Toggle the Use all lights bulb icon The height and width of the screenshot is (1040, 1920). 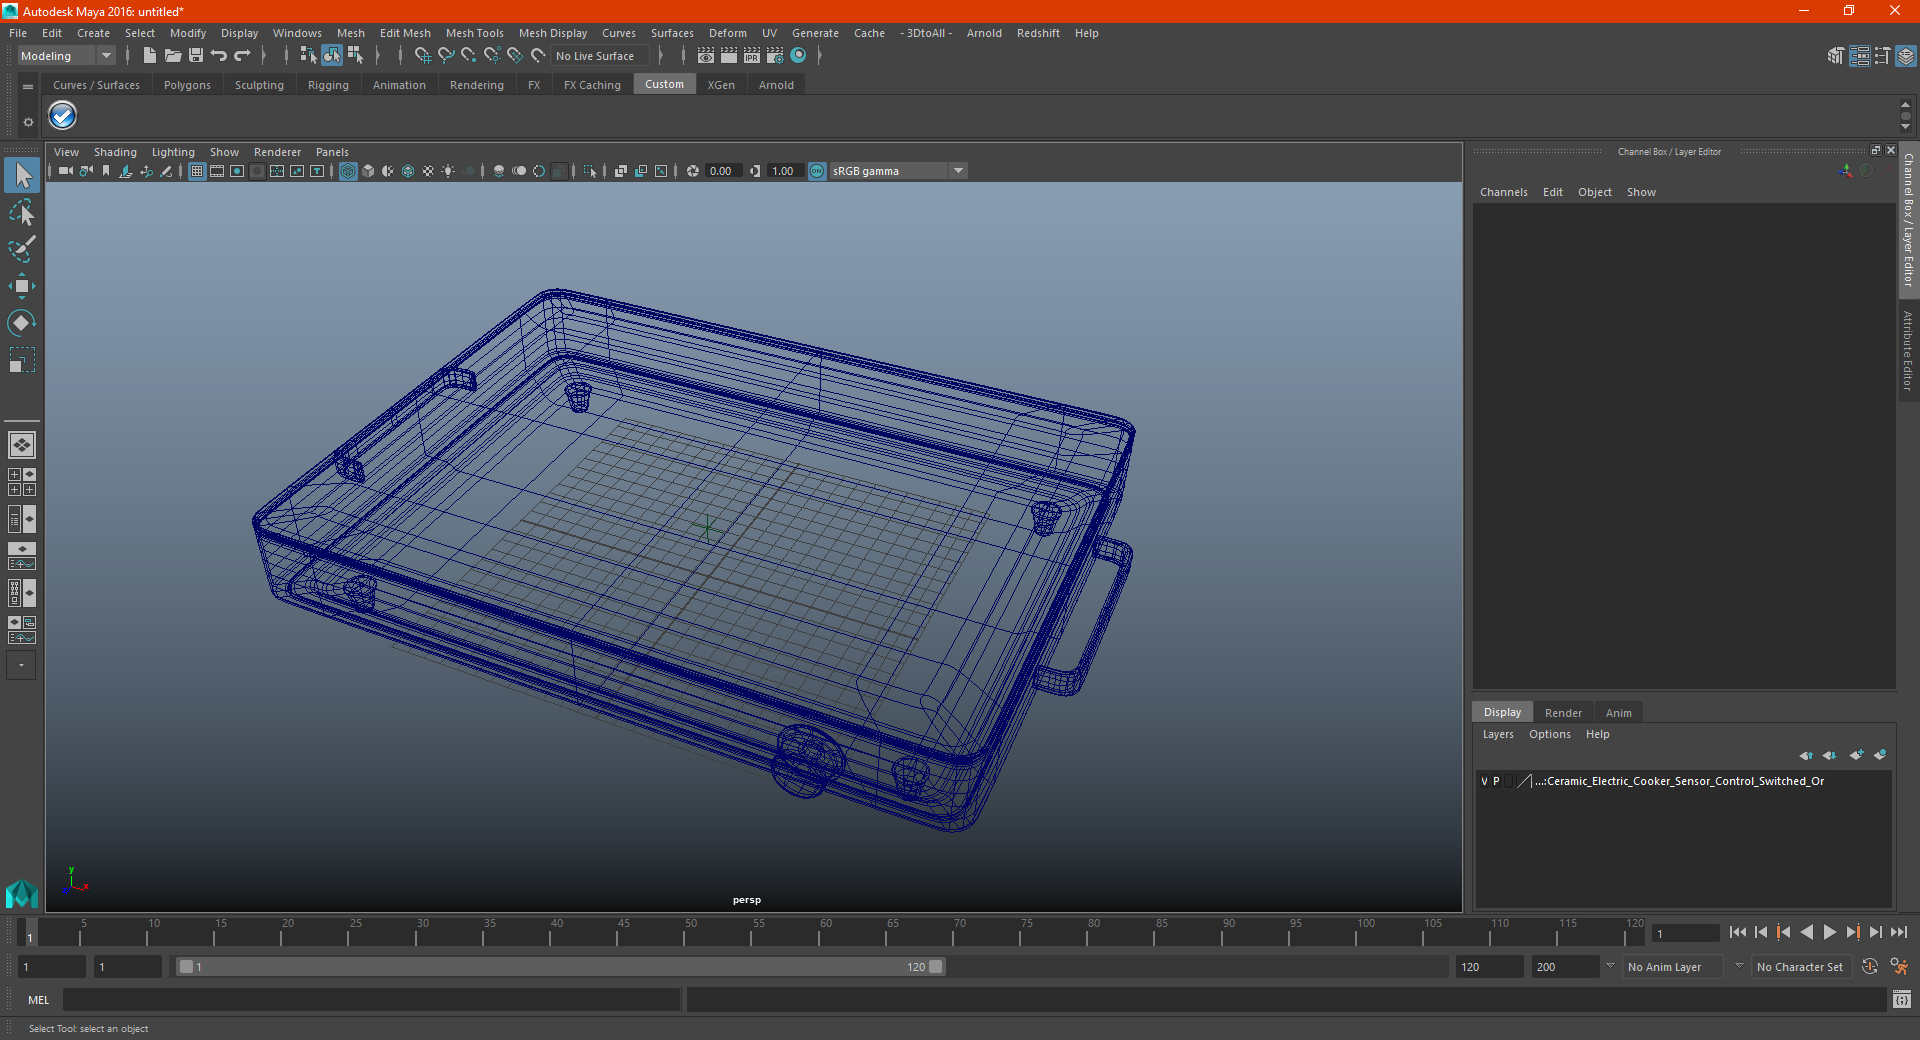tap(448, 171)
